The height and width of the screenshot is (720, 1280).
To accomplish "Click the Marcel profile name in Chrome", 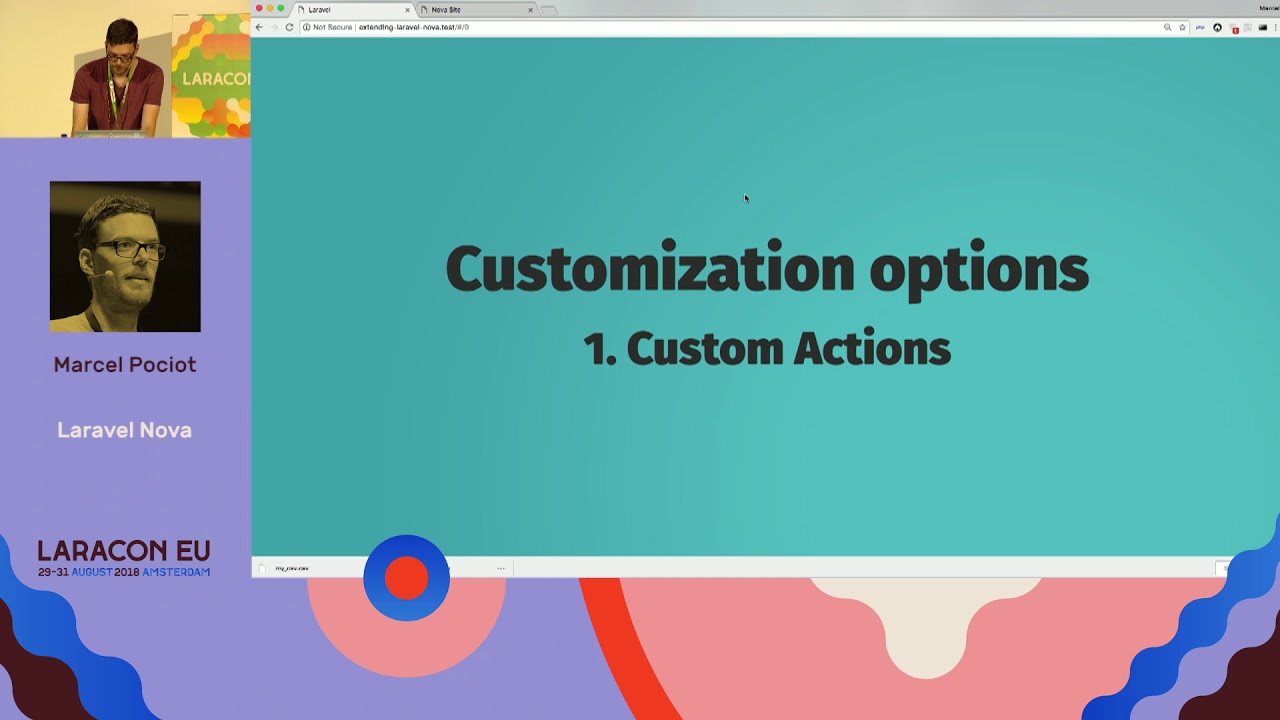I will (x=1269, y=8).
